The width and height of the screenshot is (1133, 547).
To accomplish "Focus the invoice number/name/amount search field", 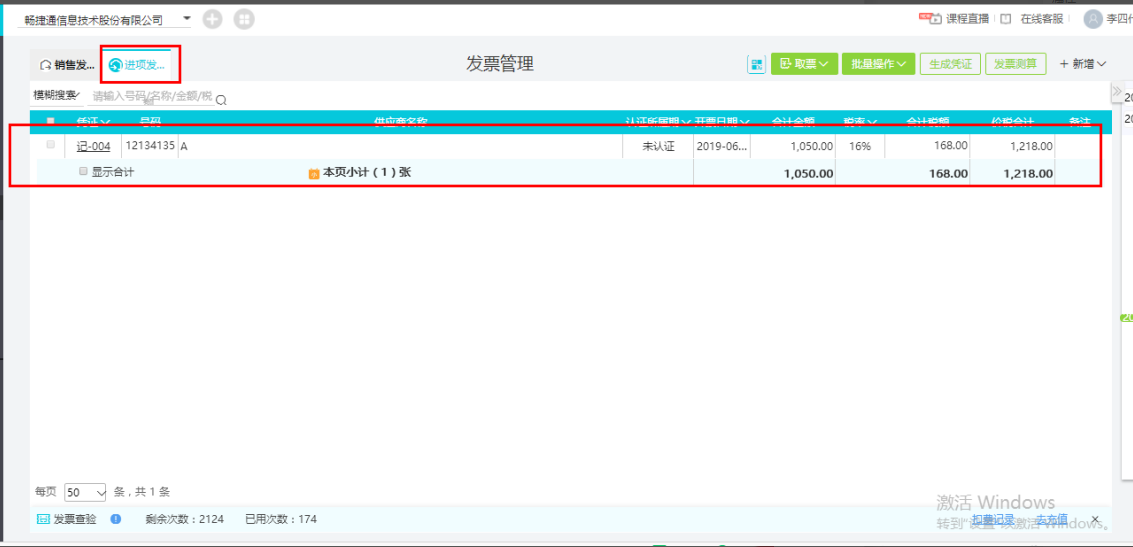I will coord(150,96).
